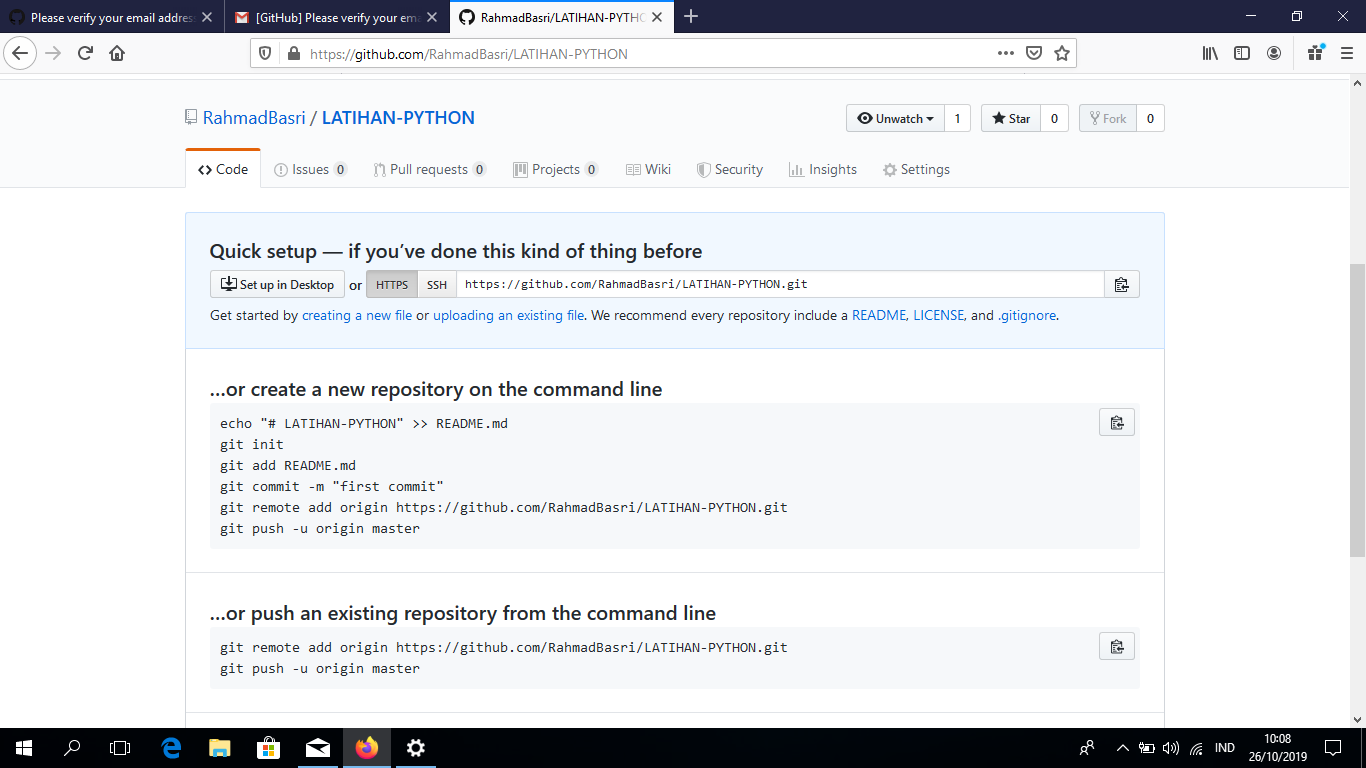Star the LATIHAN-PYTHON repository
Viewport: 1366px width, 768px height.
pos(1011,118)
